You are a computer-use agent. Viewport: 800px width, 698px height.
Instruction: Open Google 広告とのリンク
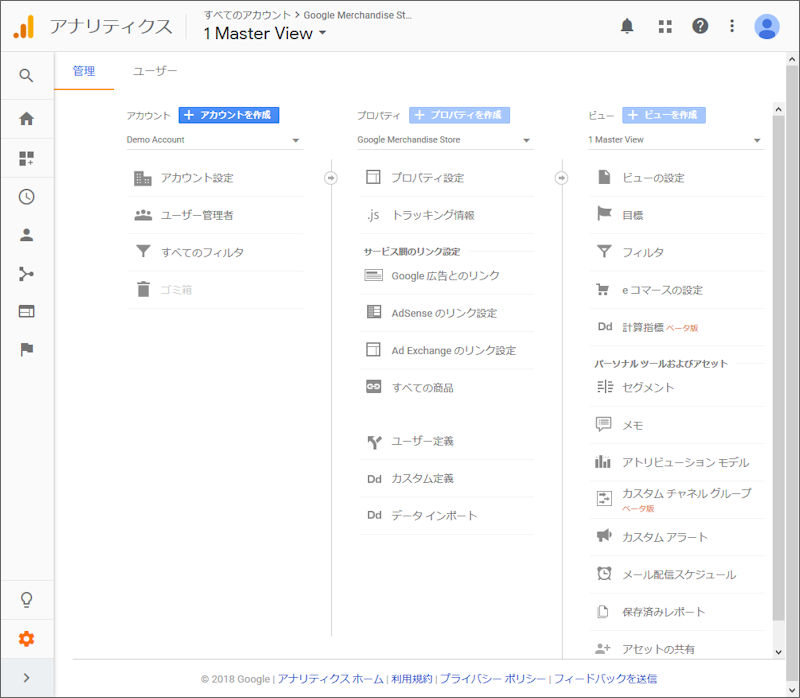pos(447,276)
